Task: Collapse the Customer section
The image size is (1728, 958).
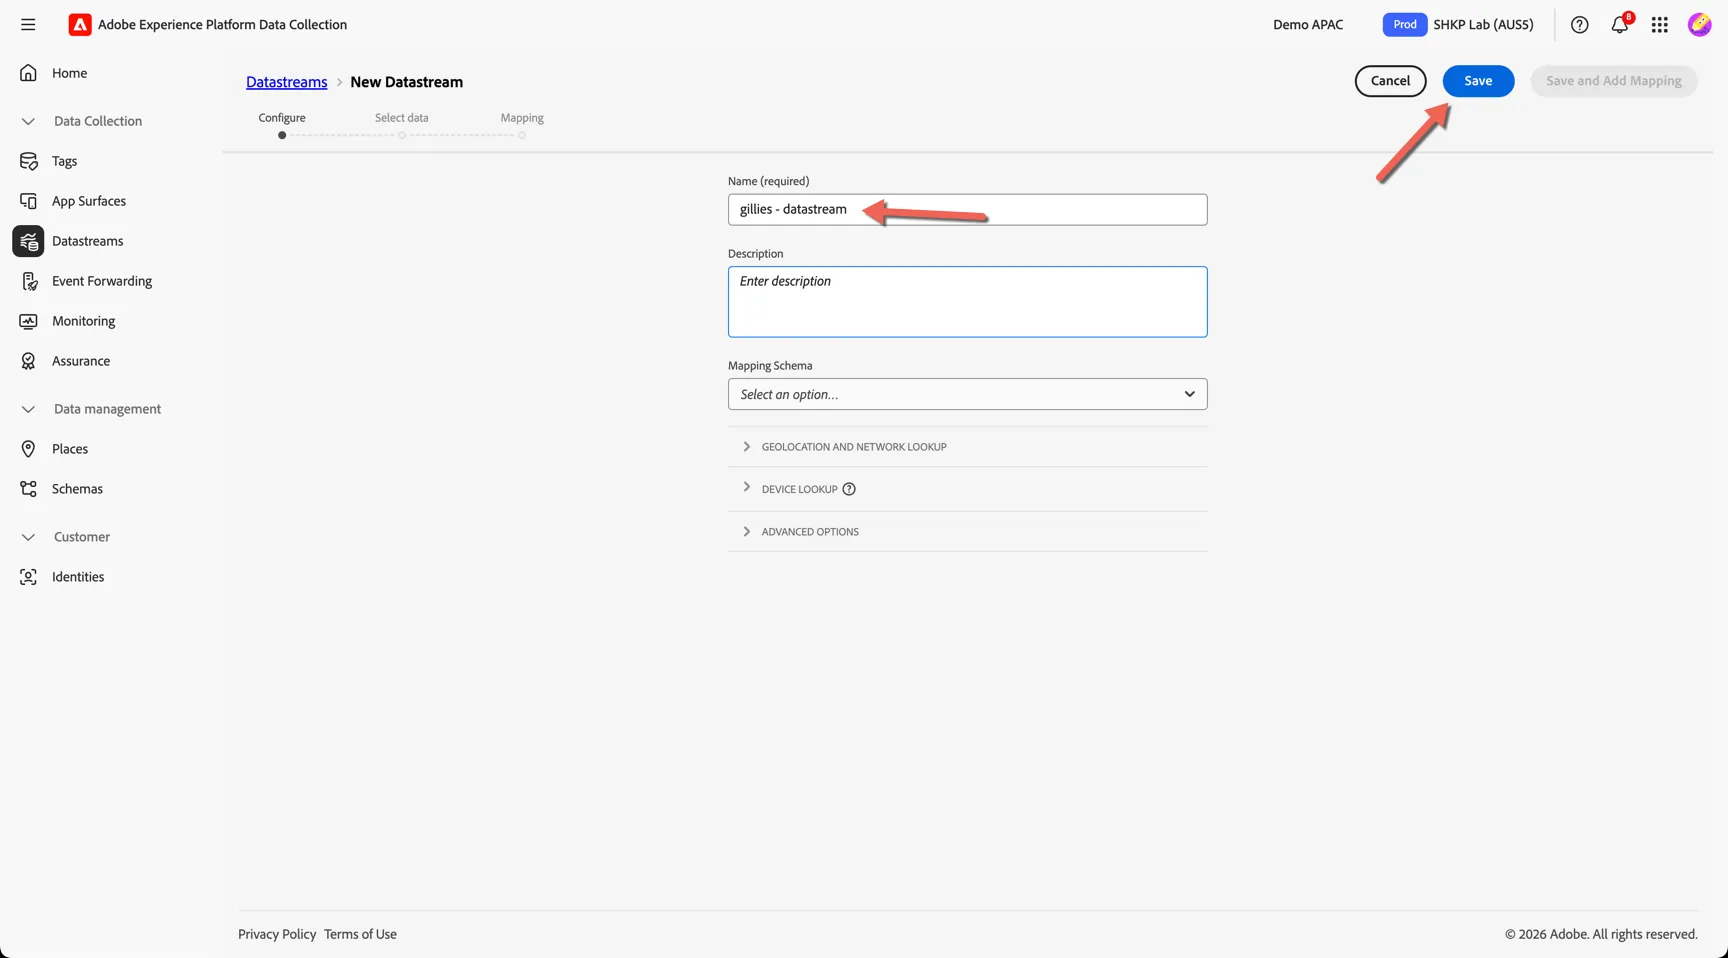Action: 28,537
